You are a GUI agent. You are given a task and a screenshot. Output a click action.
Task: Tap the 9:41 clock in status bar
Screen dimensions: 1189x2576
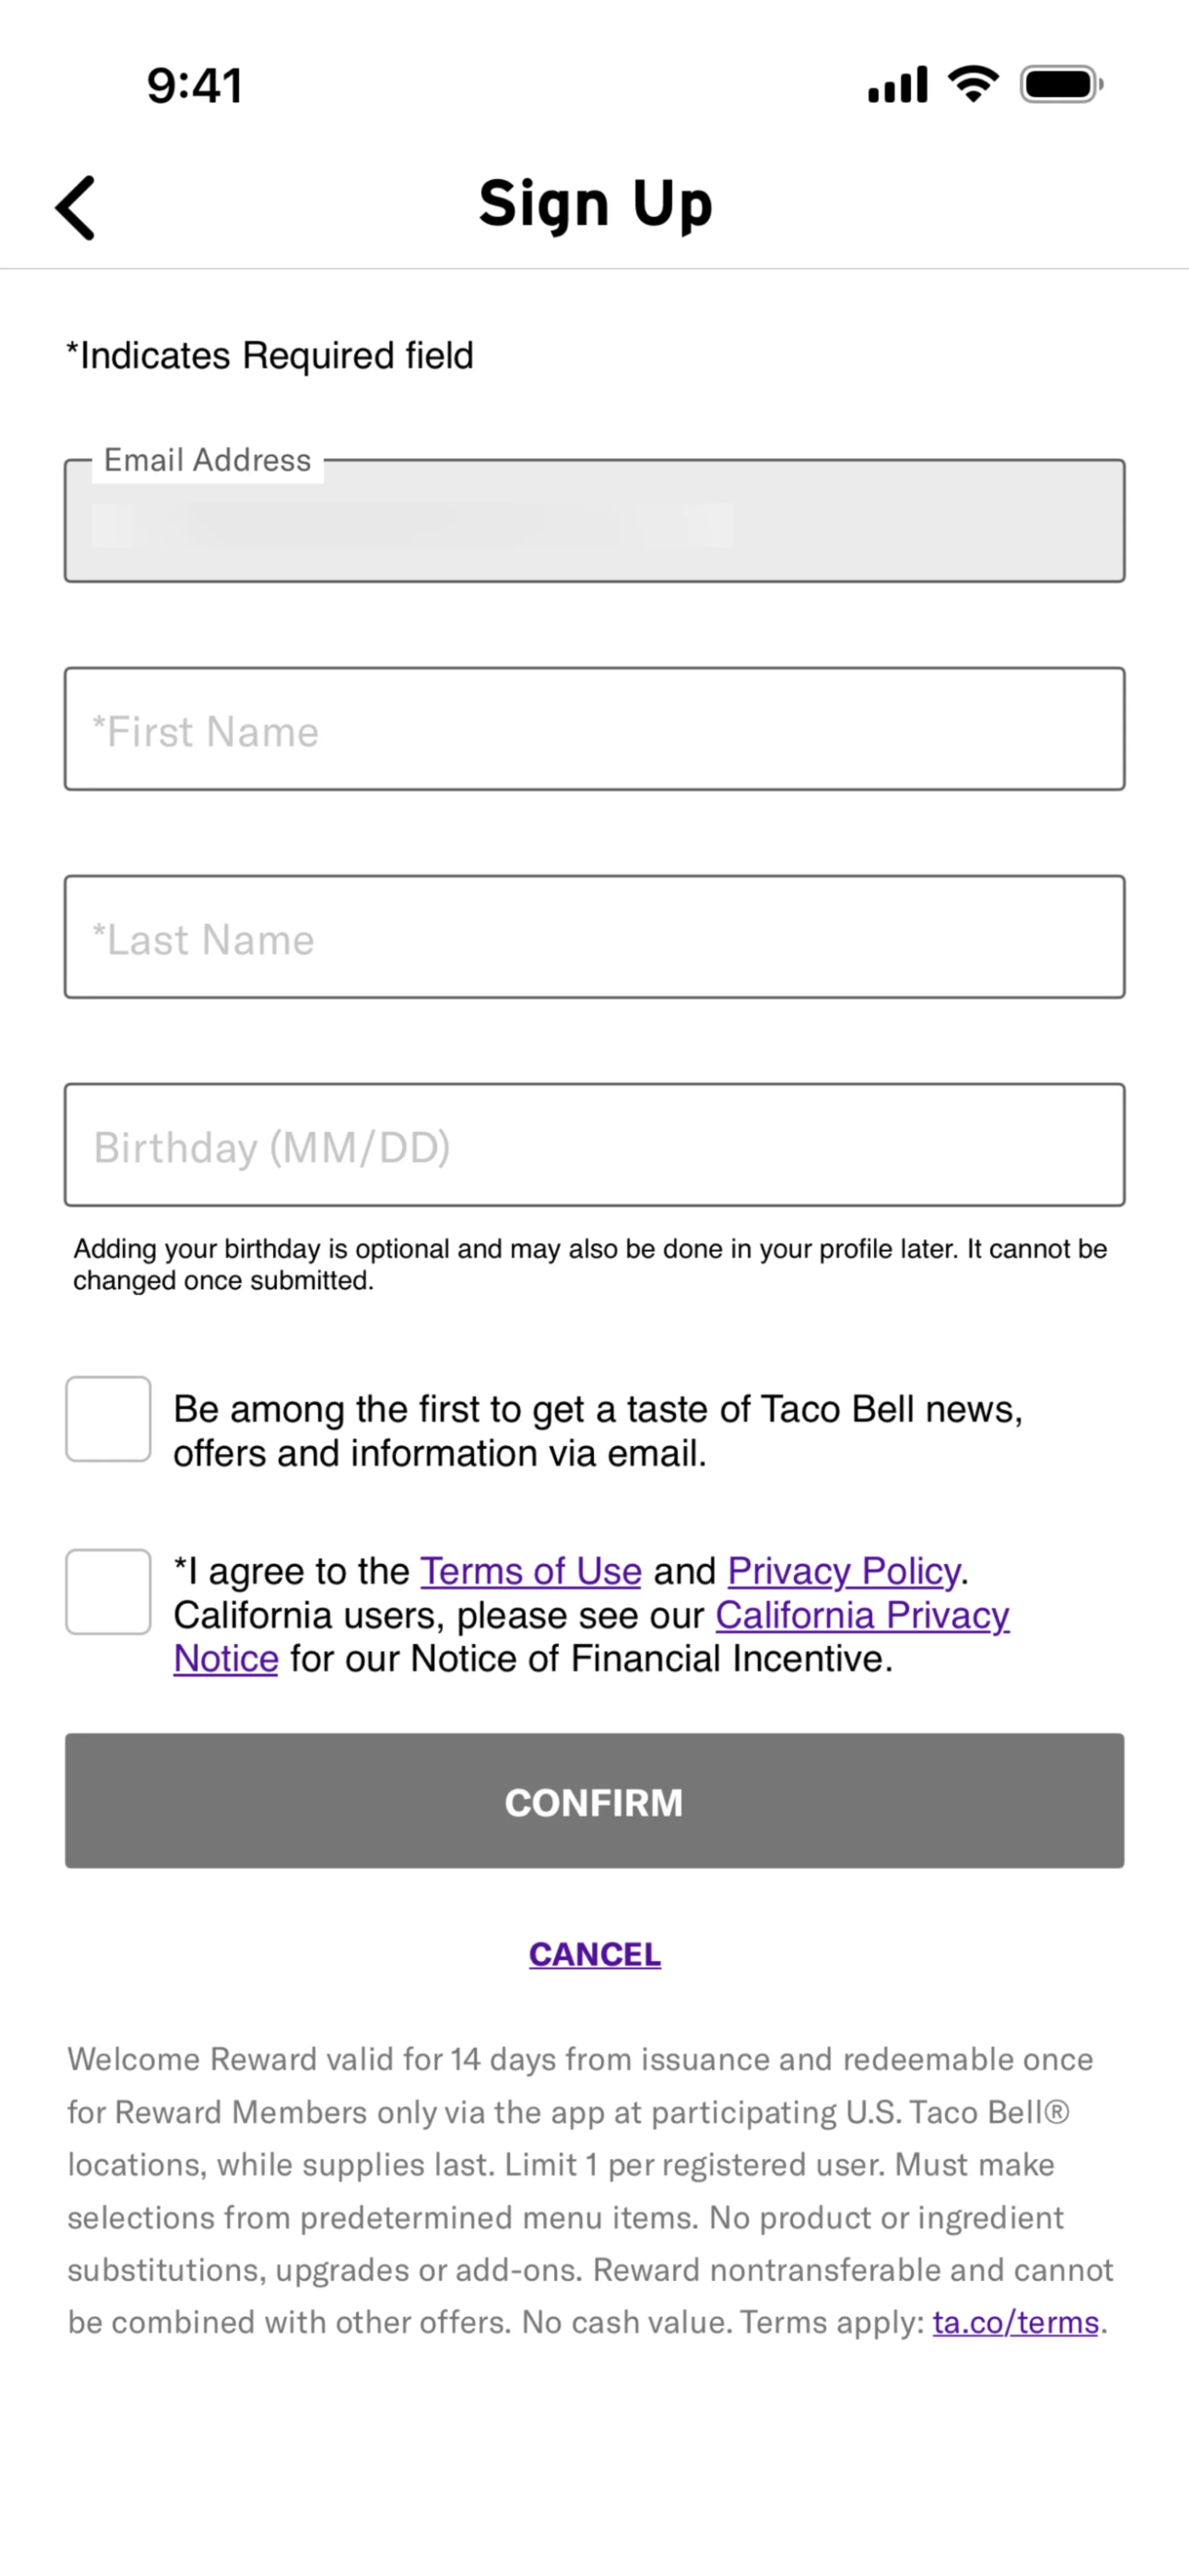195,86
